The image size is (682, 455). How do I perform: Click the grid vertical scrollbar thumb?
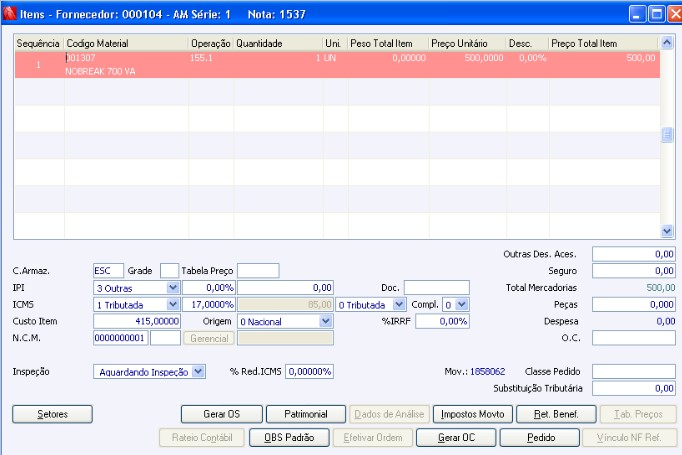667,135
